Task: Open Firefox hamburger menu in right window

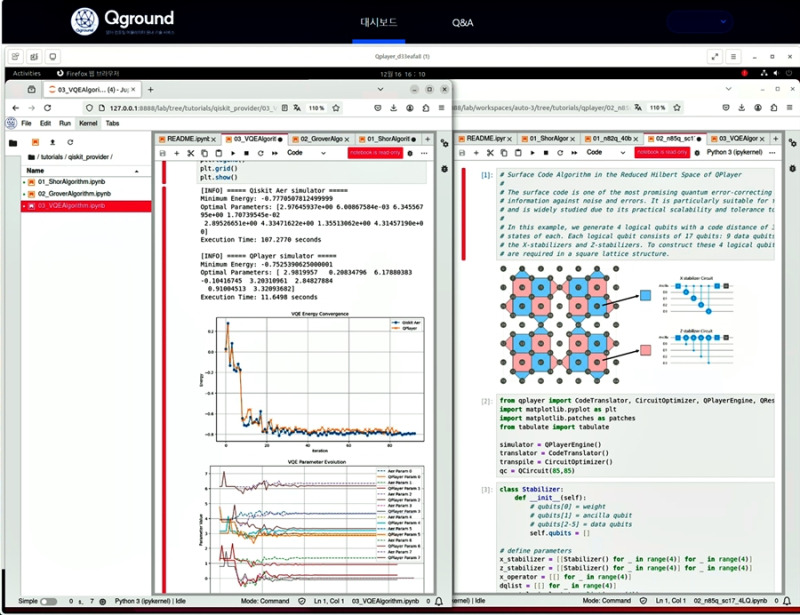Action: pyautogui.click(x=789, y=108)
